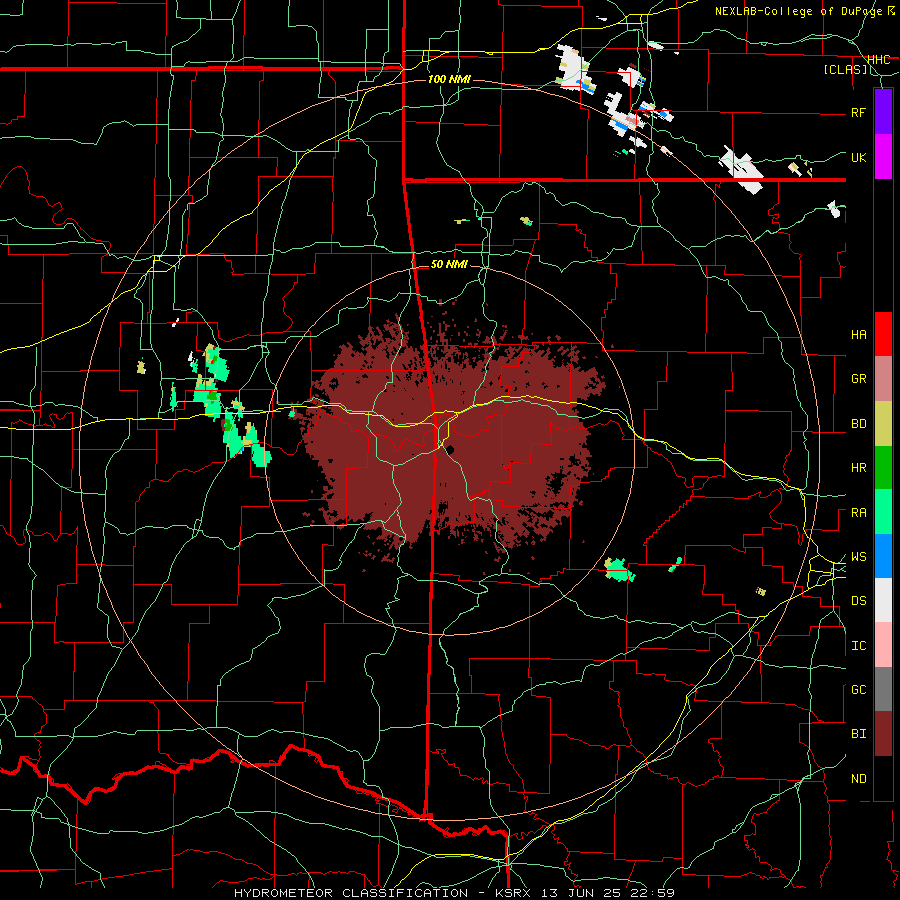Click the red HA legend color swatch
Viewport: 900px width, 900px height.
[883, 334]
